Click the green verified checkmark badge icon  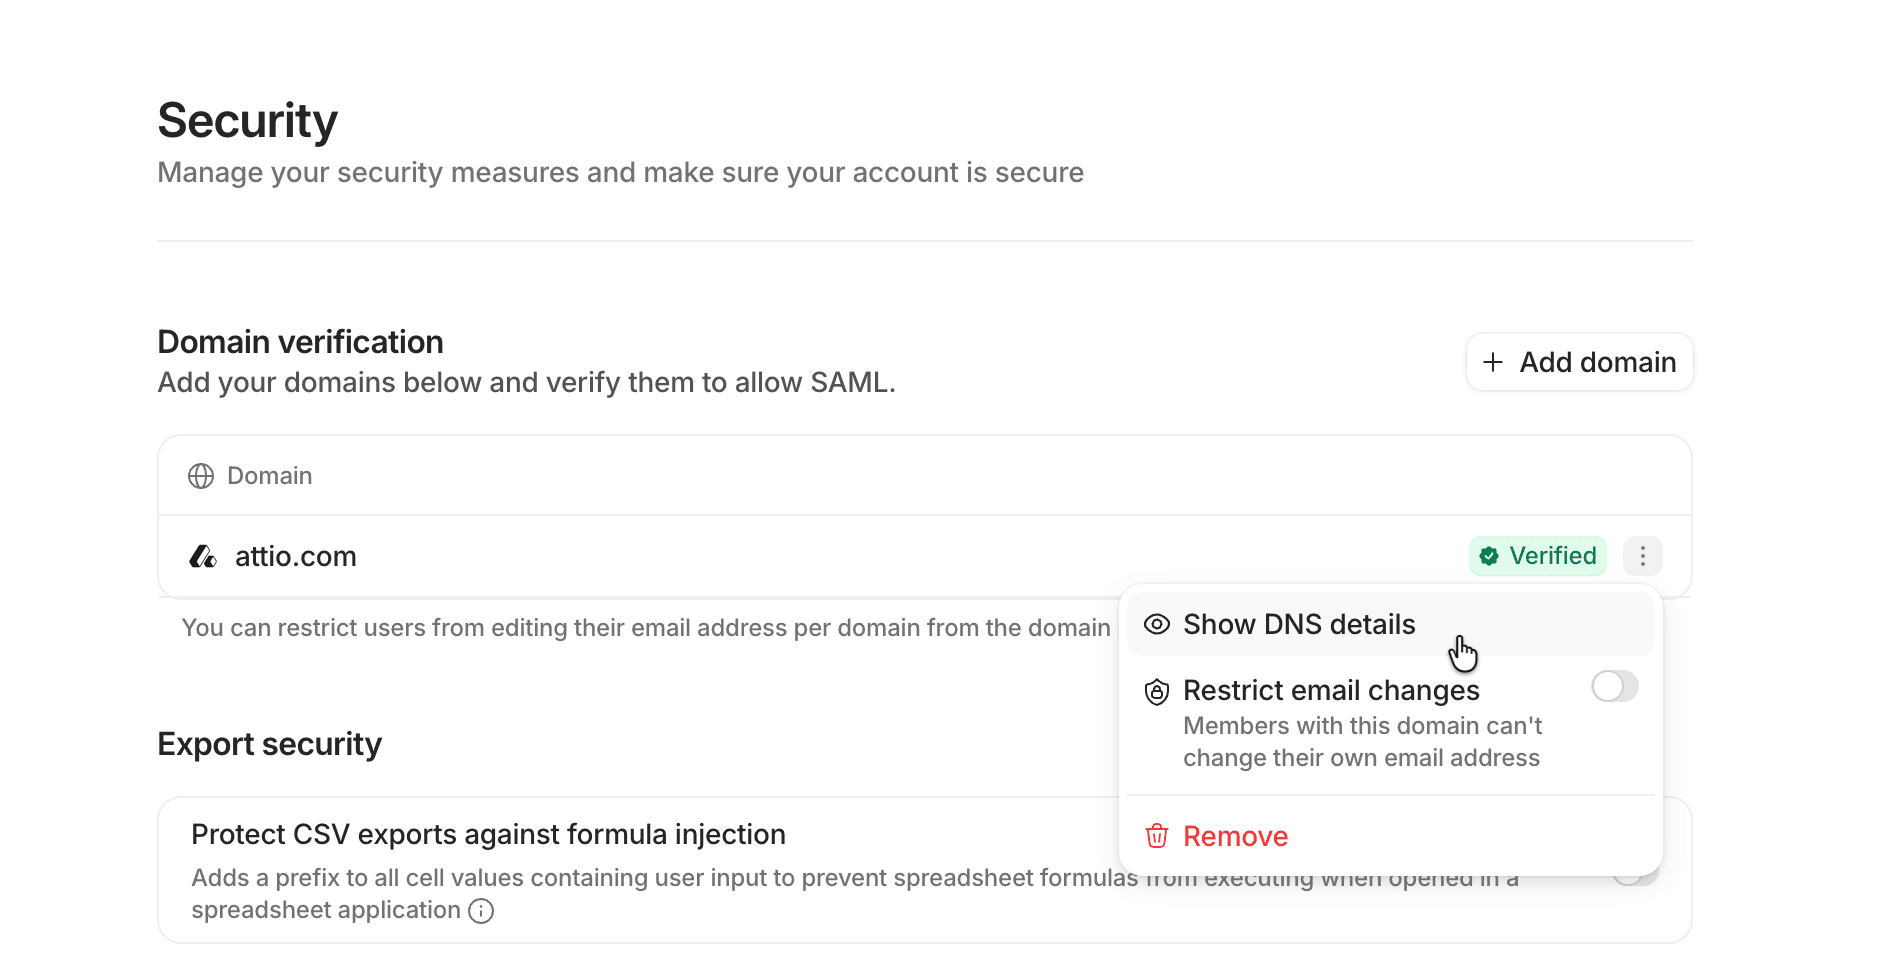coord(1489,556)
